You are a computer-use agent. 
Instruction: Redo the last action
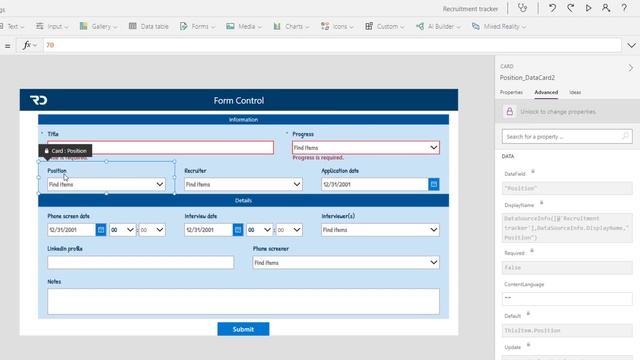coord(571,8)
